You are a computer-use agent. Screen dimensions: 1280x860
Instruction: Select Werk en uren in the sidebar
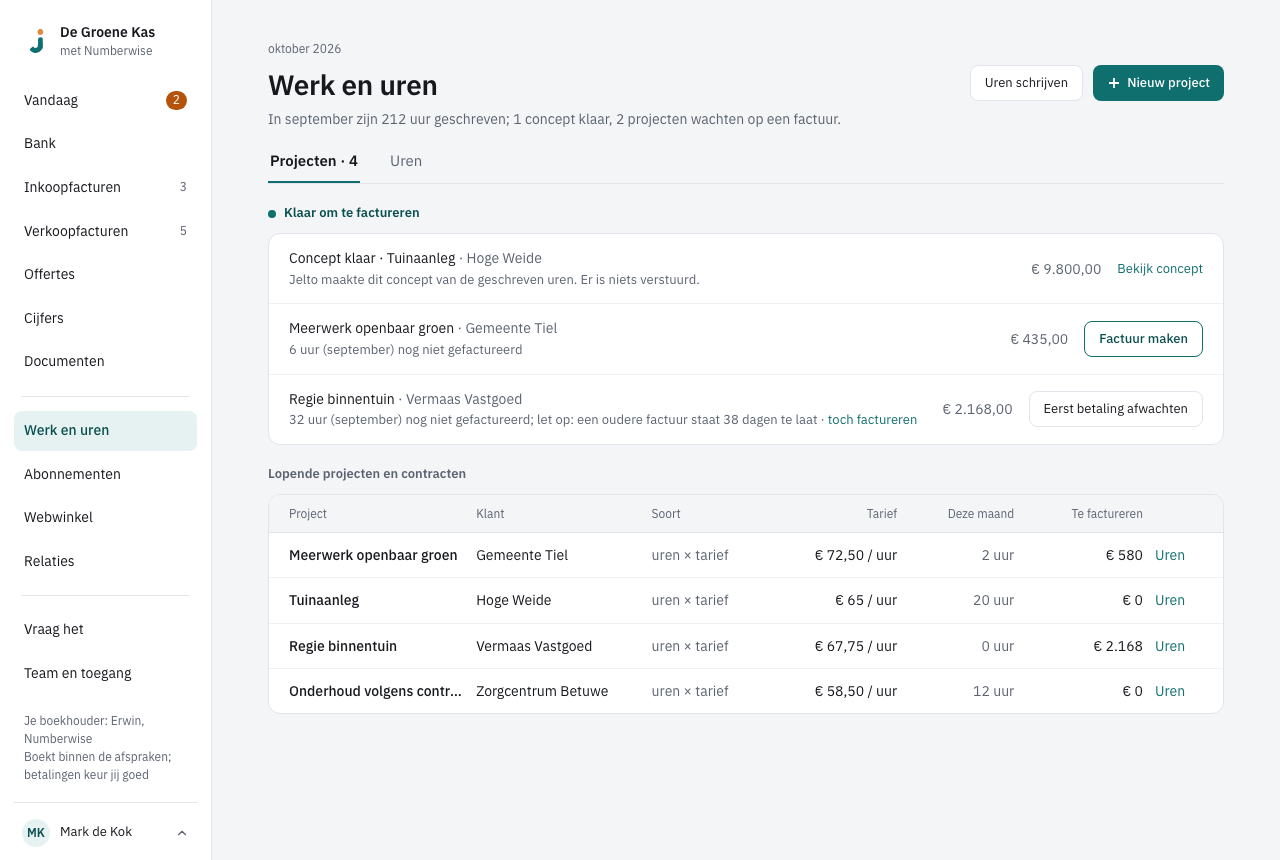(105, 430)
